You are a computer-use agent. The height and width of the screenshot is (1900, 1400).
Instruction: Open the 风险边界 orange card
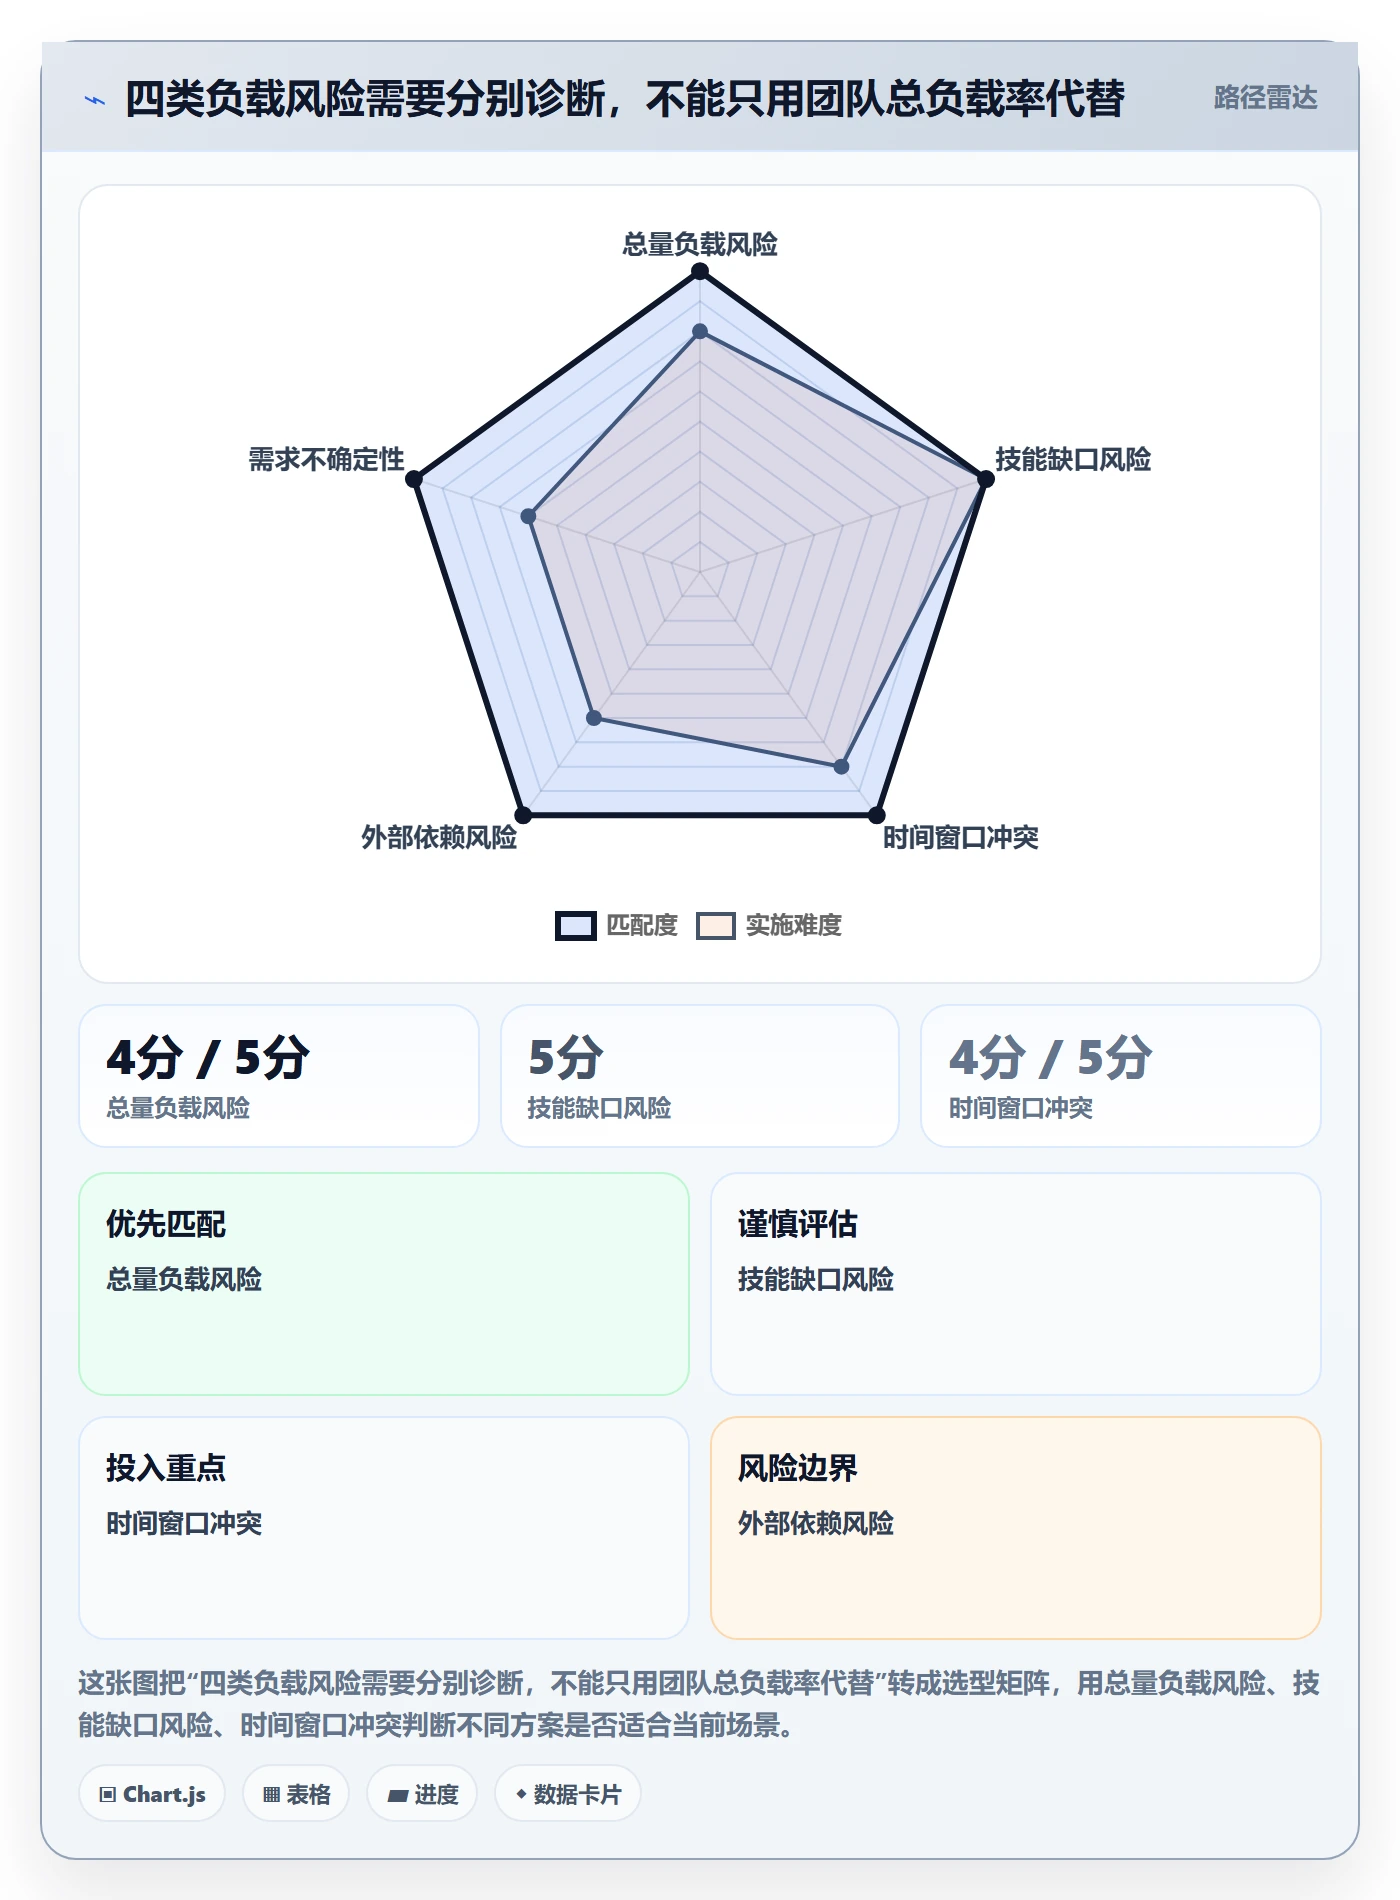tap(1015, 1528)
